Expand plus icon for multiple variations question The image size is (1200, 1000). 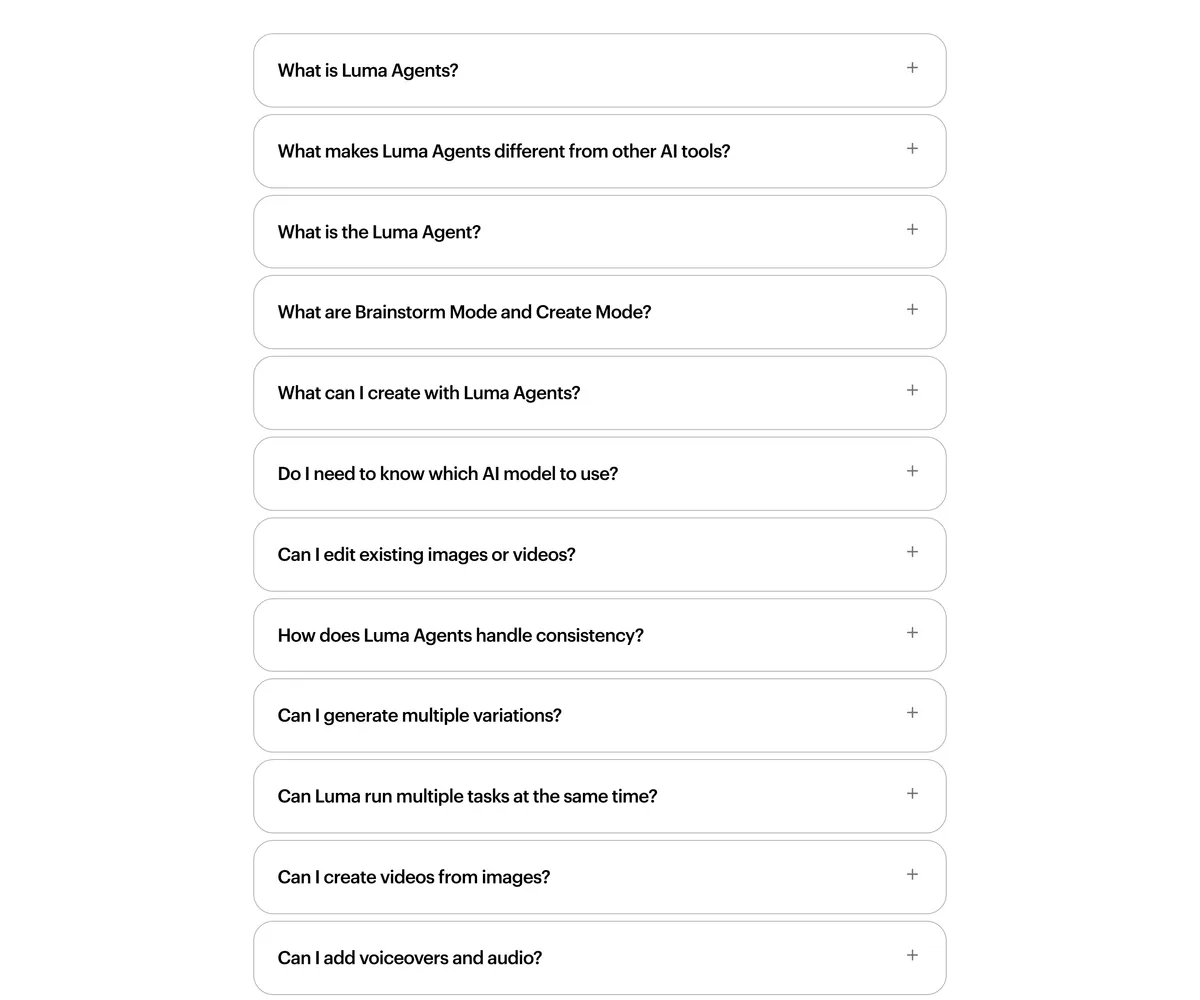[x=912, y=713]
